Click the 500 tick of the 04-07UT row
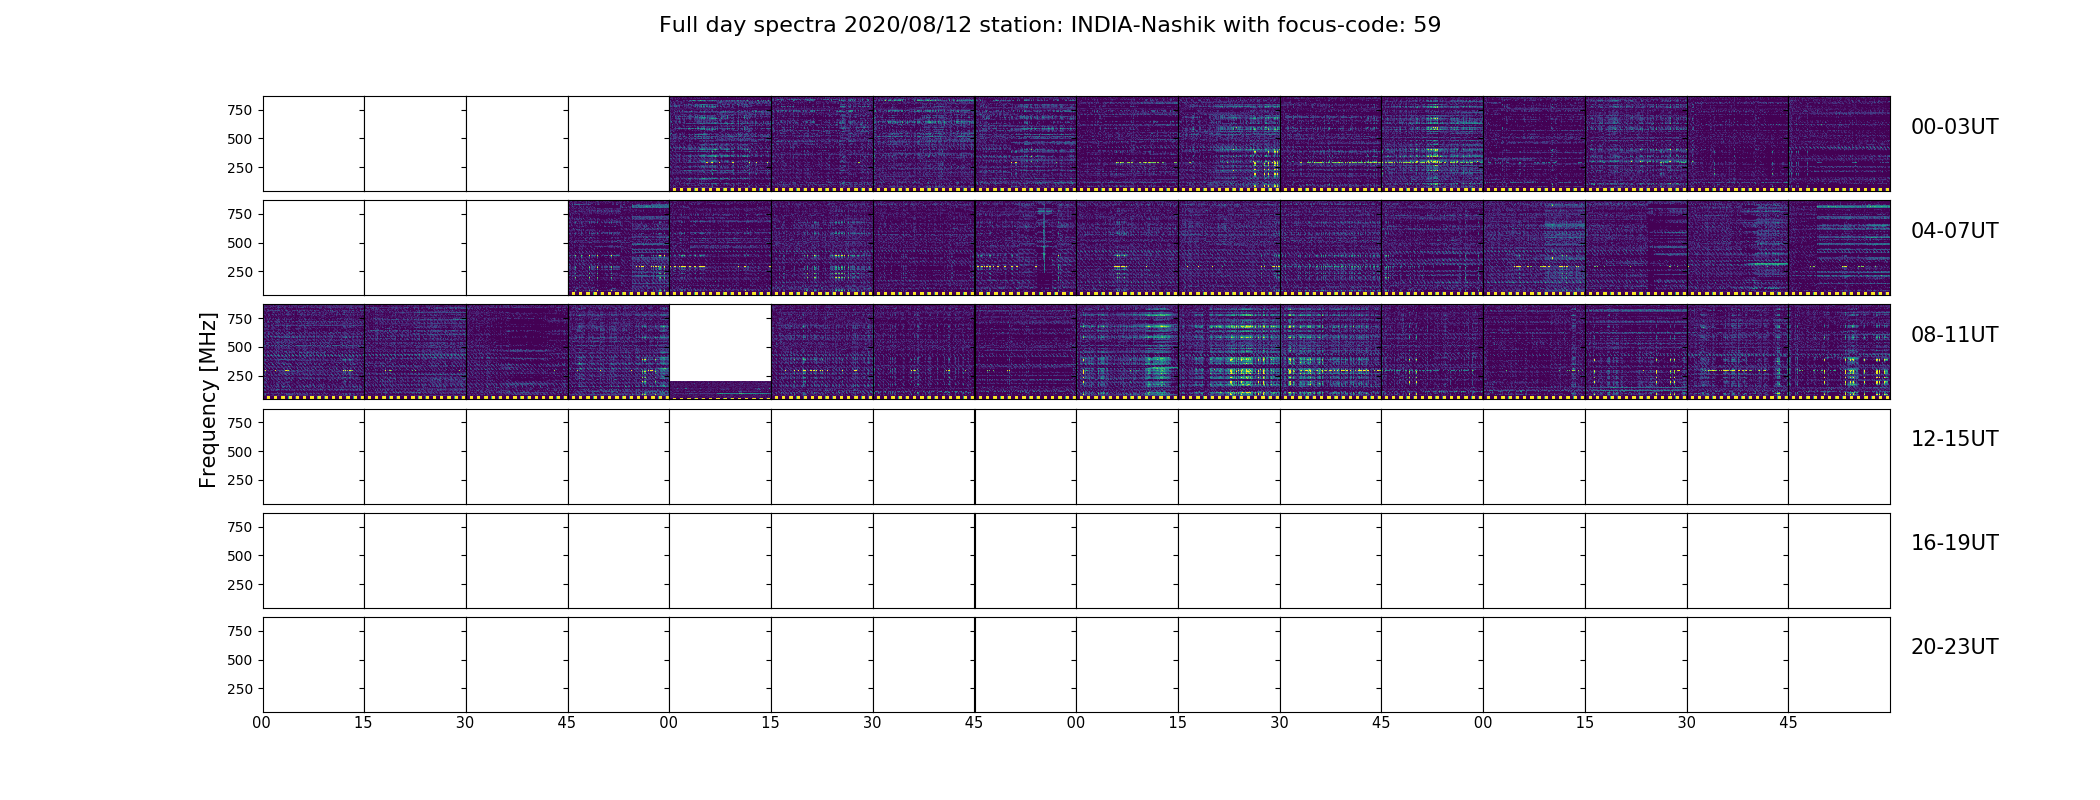 240,243
